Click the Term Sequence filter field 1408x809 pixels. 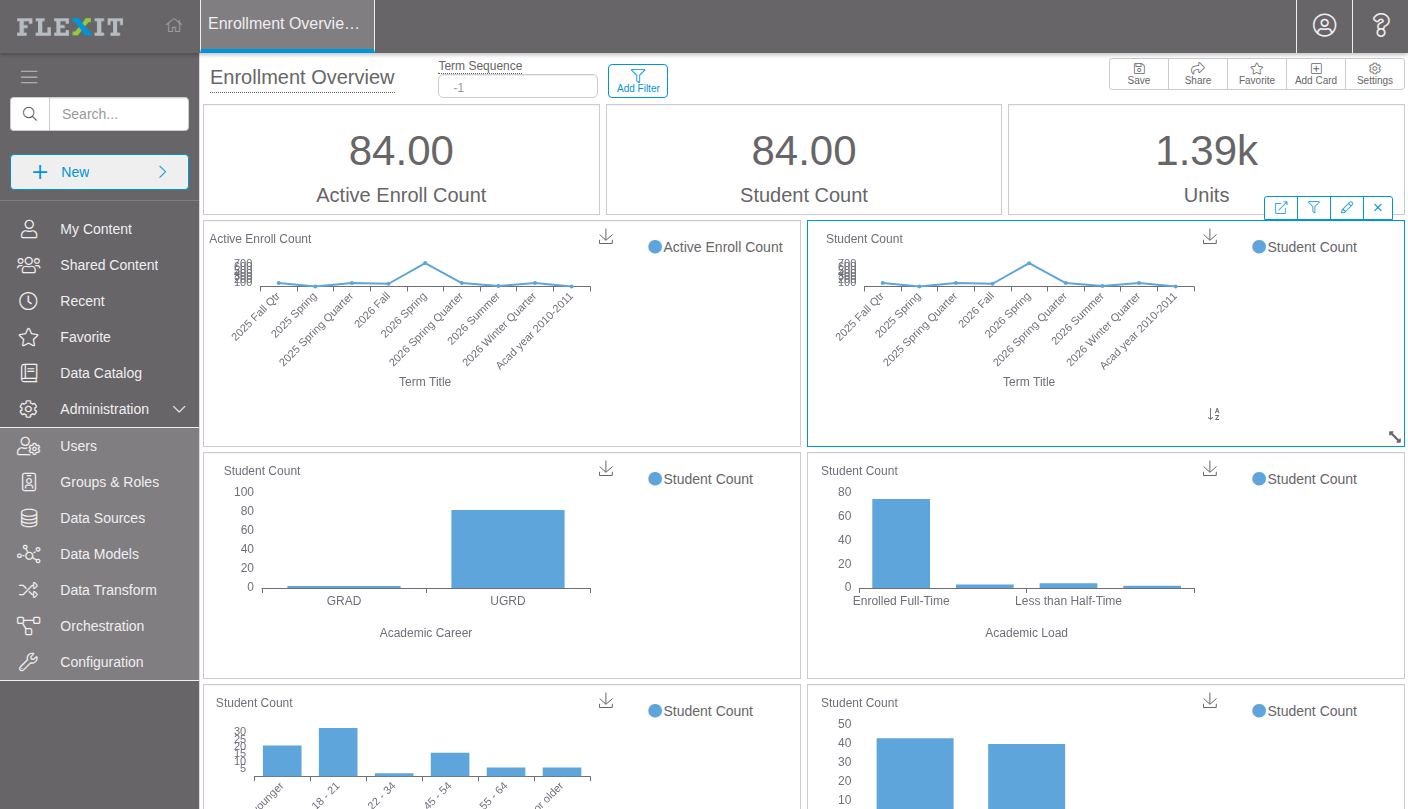(518, 87)
